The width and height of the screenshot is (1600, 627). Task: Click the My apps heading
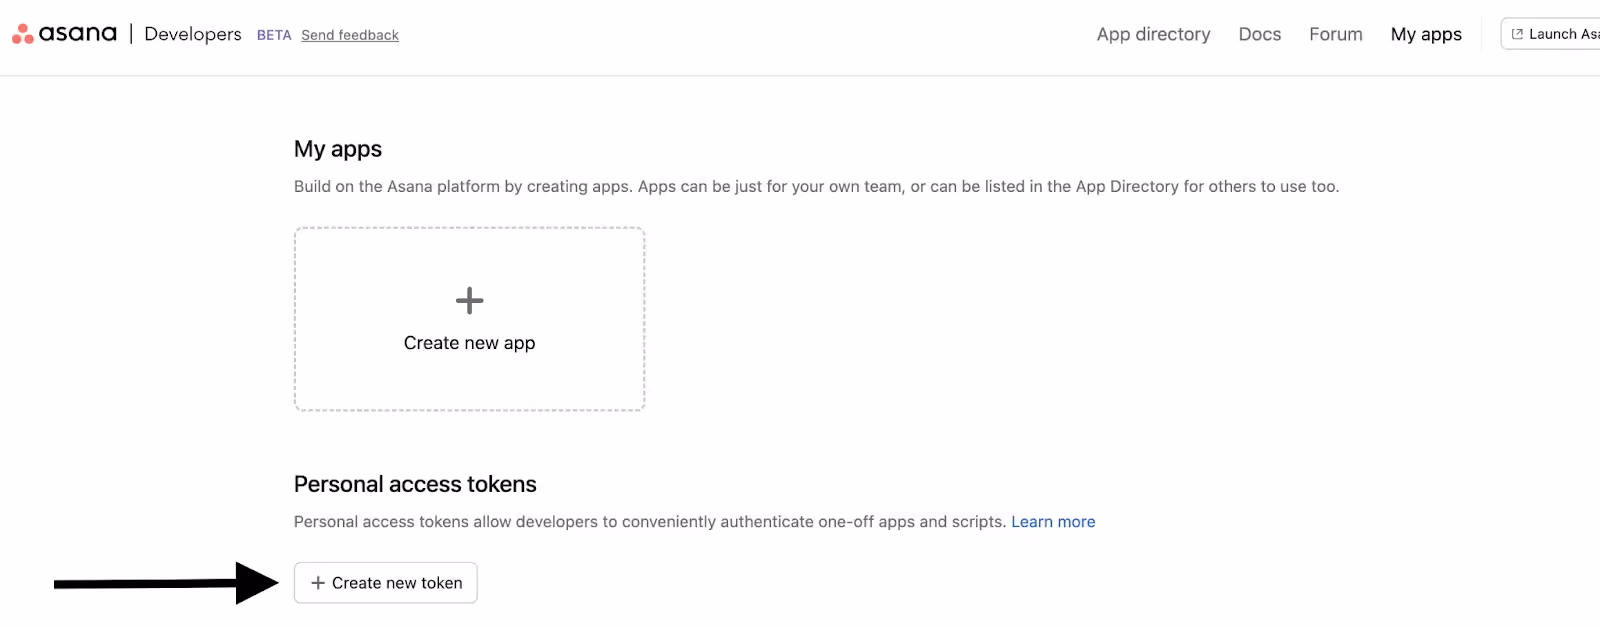click(x=338, y=149)
